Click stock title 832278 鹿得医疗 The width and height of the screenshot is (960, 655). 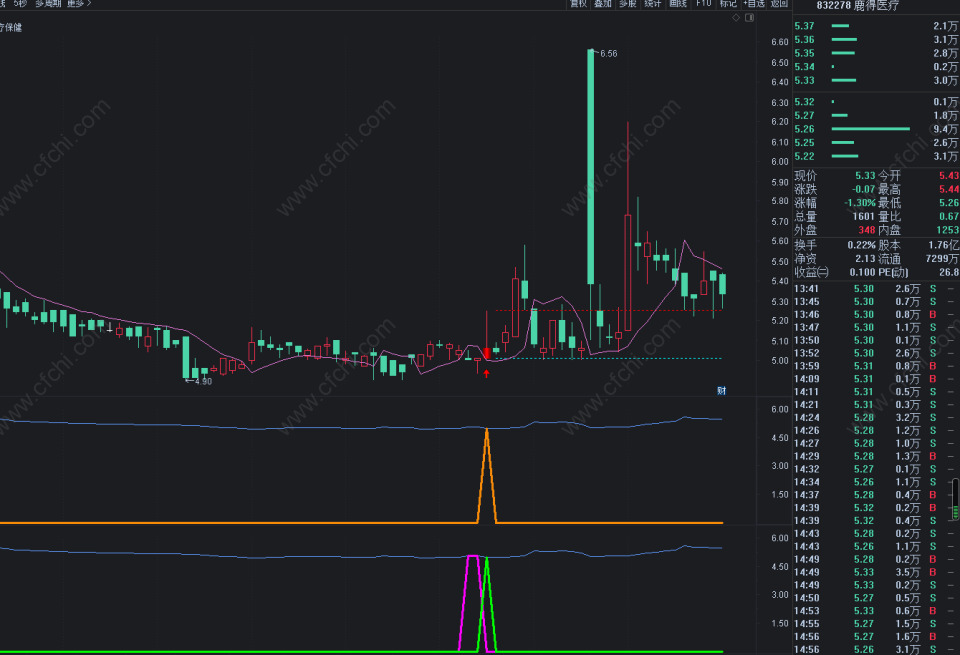(858, 6)
